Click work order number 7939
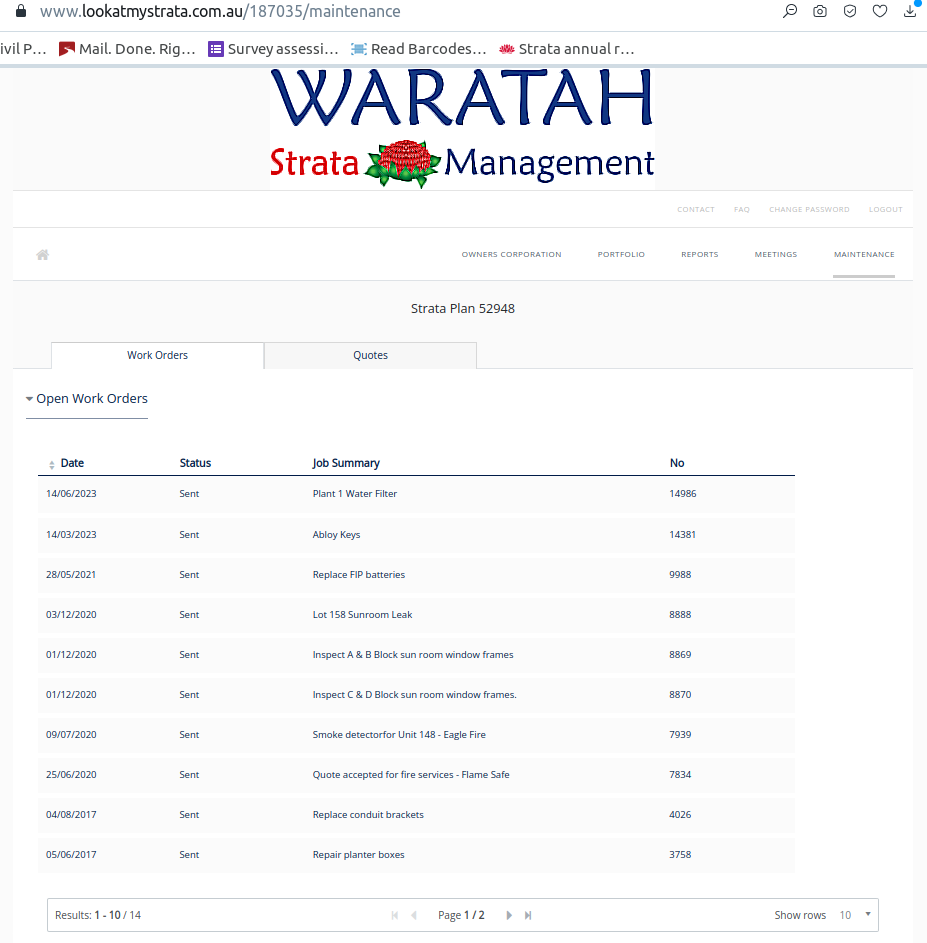The width and height of the screenshot is (927, 943). [x=680, y=734]
